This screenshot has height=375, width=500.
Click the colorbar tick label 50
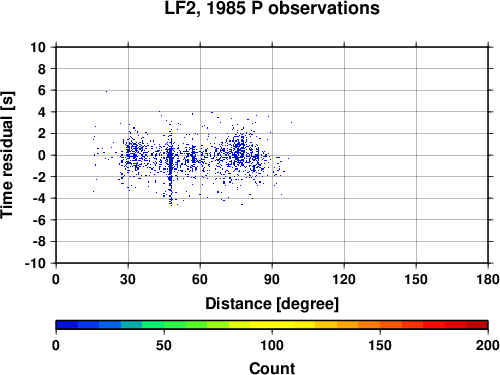tap(164, 345)
